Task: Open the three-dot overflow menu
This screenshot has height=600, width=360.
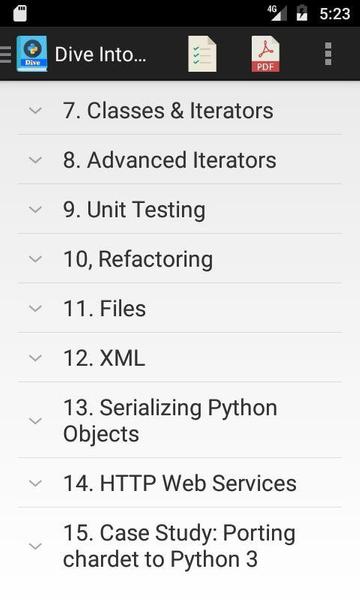Action: point(328,54)
